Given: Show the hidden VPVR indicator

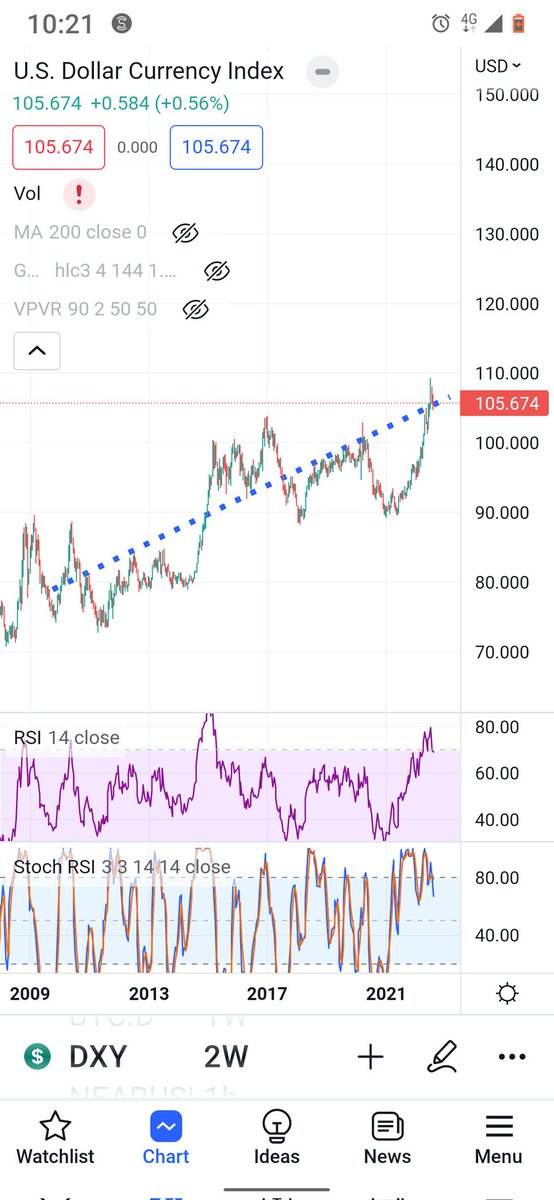Looking at the screenshot, I should pos(196,310).
